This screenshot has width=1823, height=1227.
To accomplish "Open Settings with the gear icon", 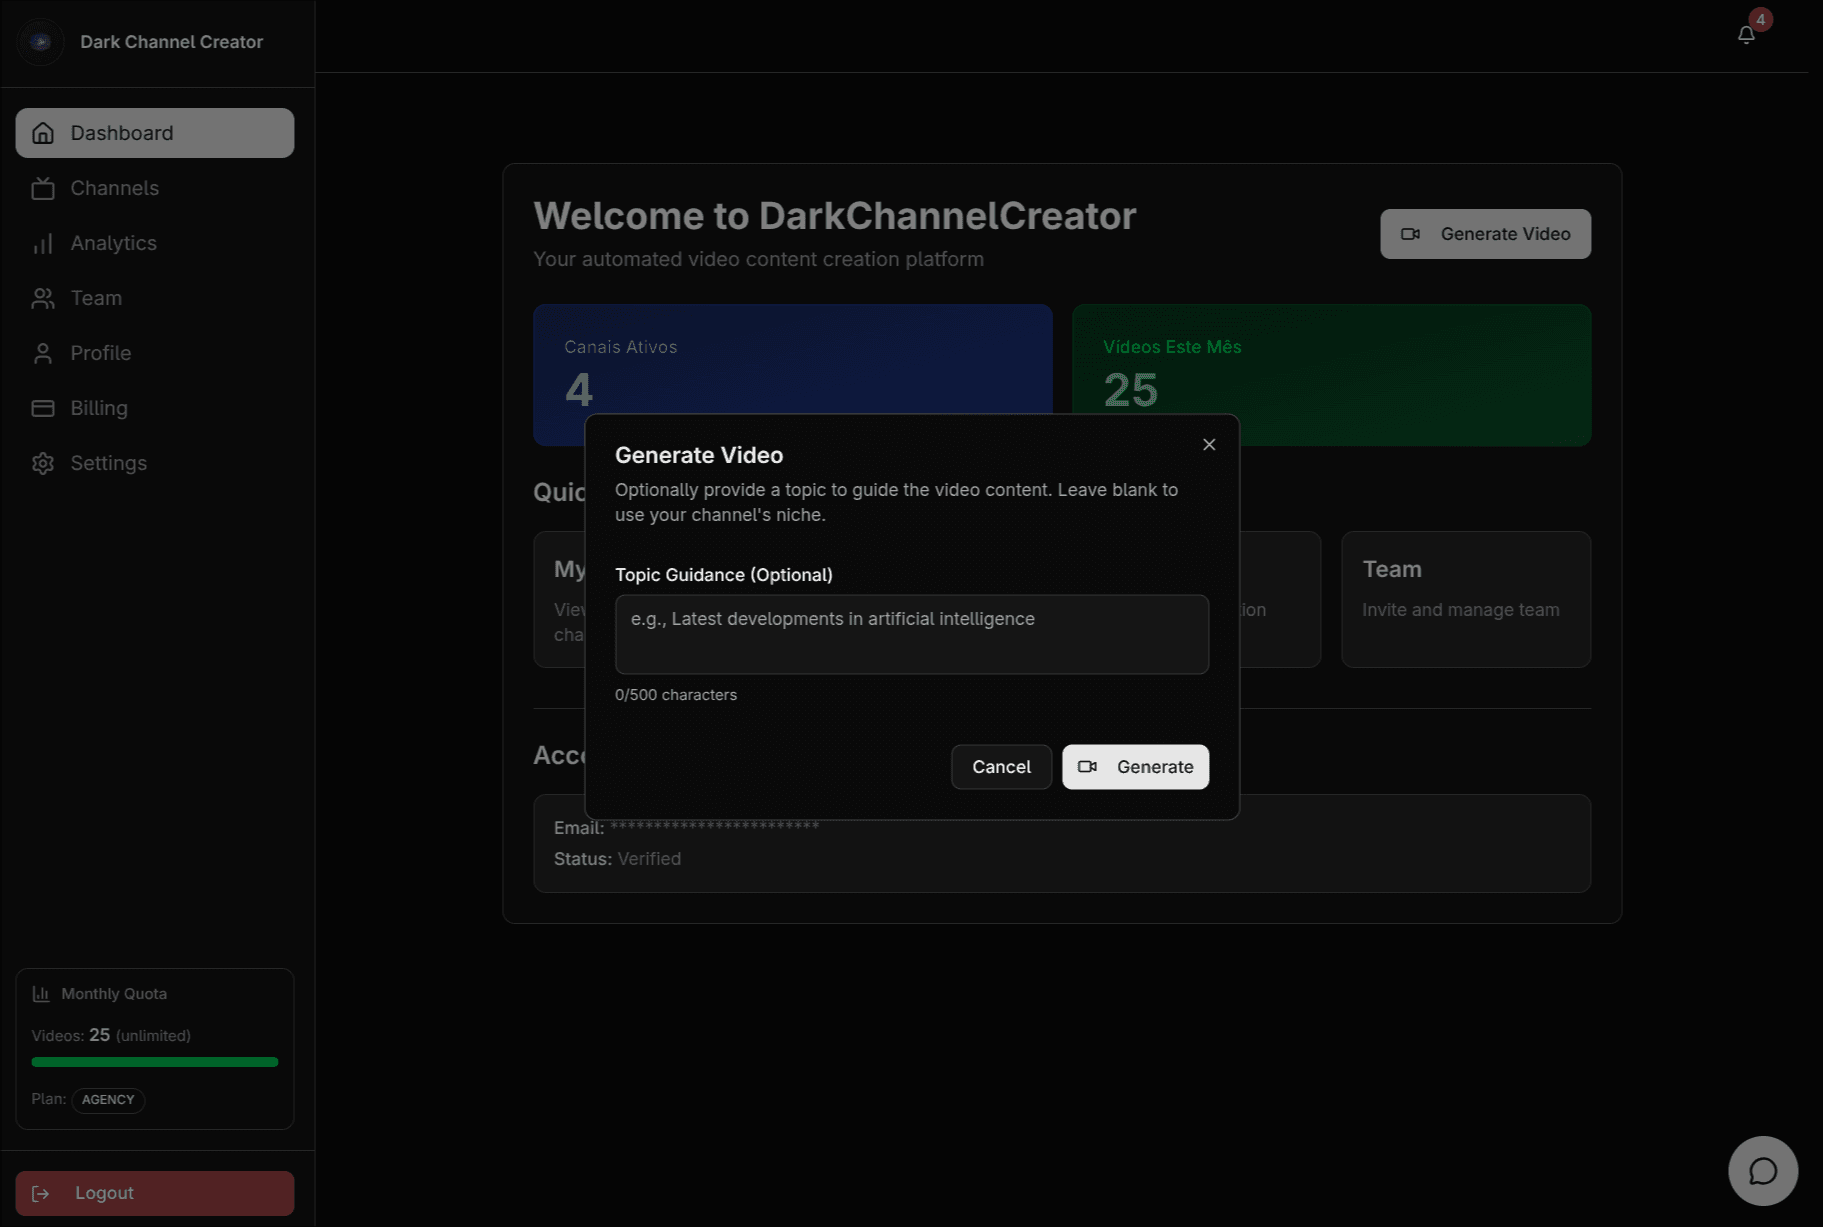I will 43,463.
